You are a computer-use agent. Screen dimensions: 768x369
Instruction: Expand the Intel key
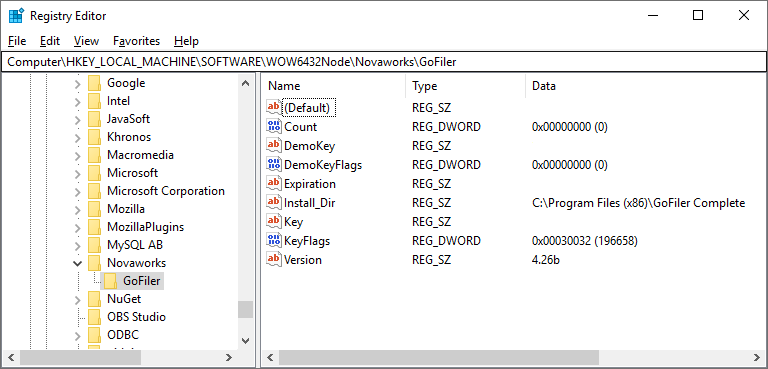coord(77,101)
